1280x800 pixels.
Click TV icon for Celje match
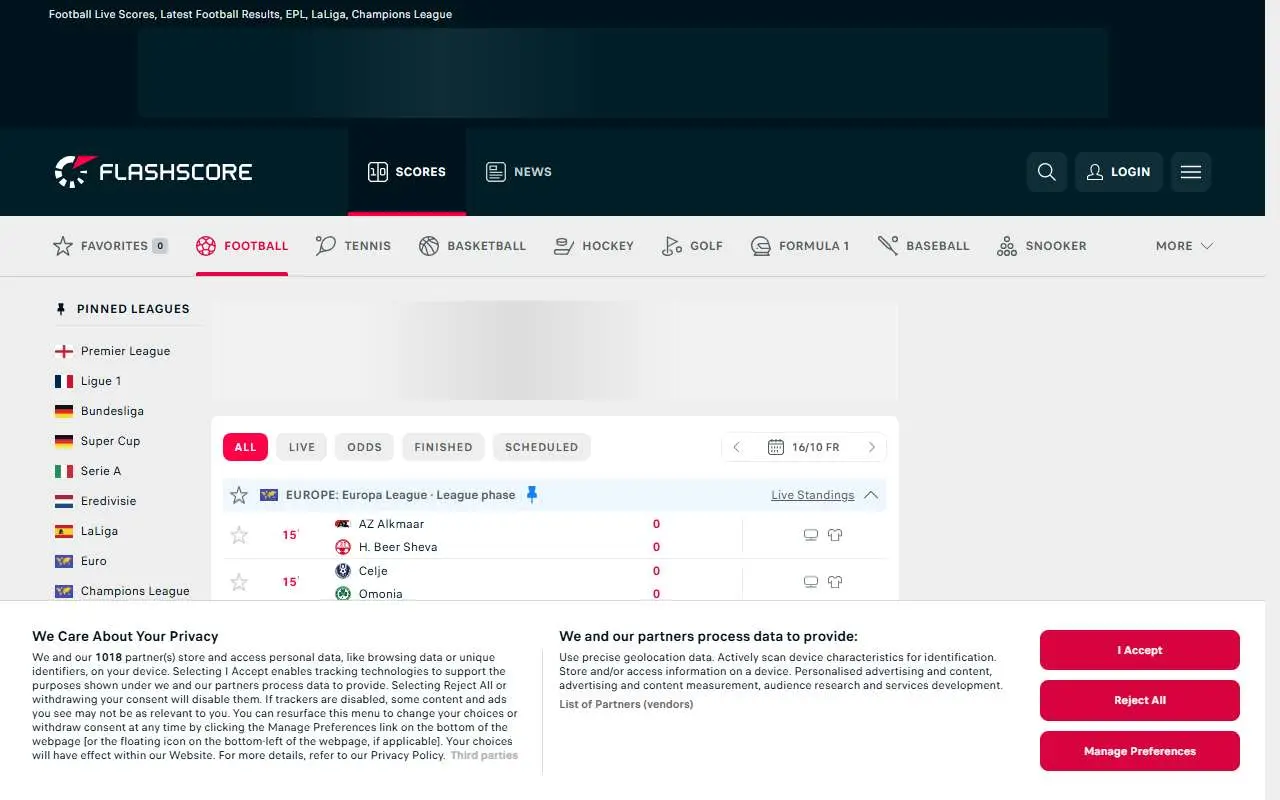point(811,582)
